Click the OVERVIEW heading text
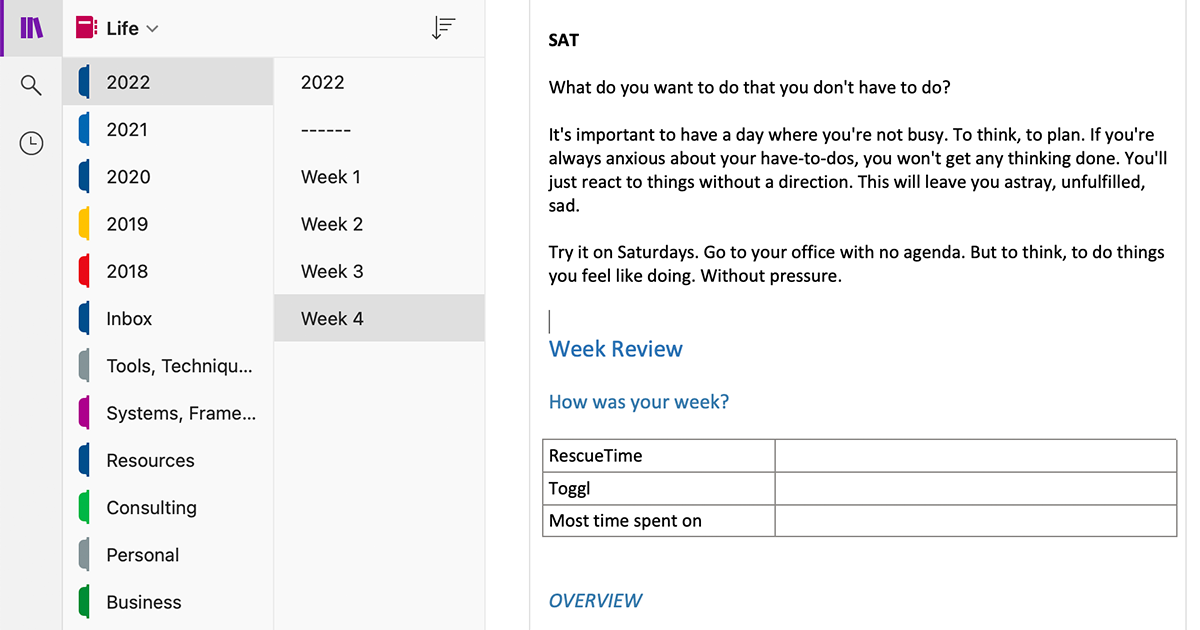Viewport: 1200px width, 630px height. click(x=596, y=600)
